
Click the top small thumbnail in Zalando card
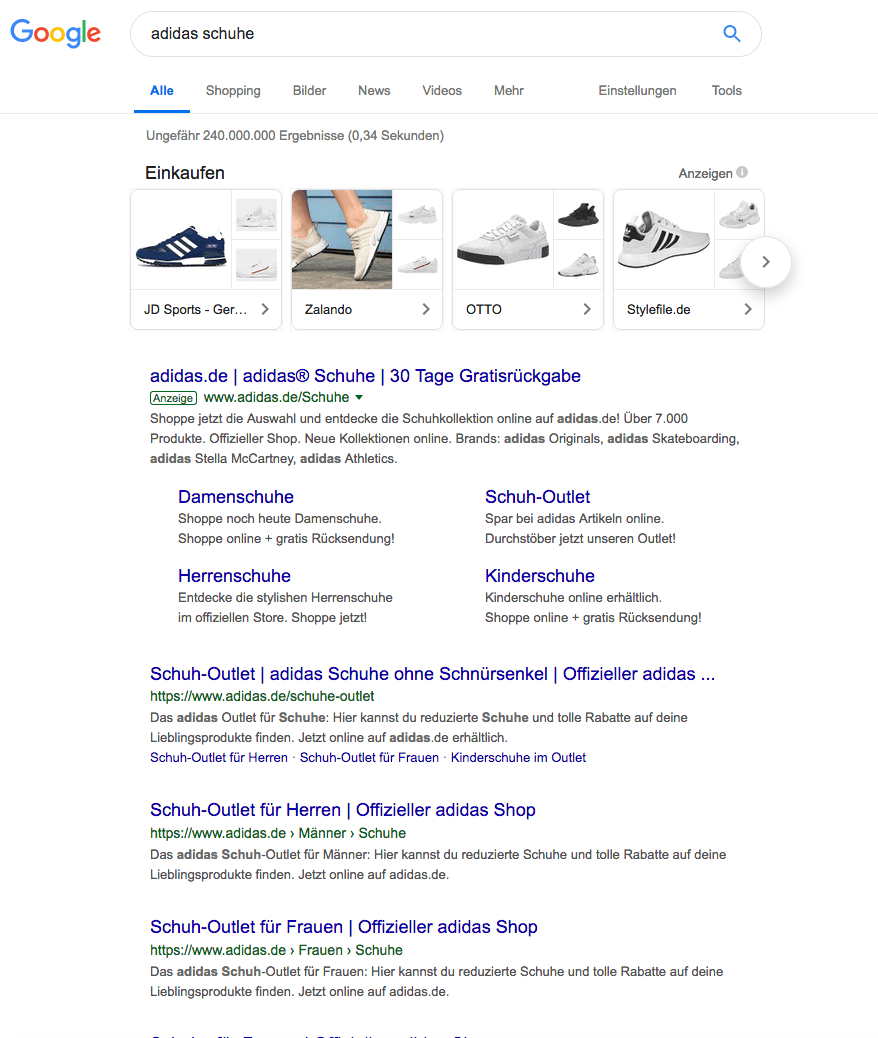point(417,214)
